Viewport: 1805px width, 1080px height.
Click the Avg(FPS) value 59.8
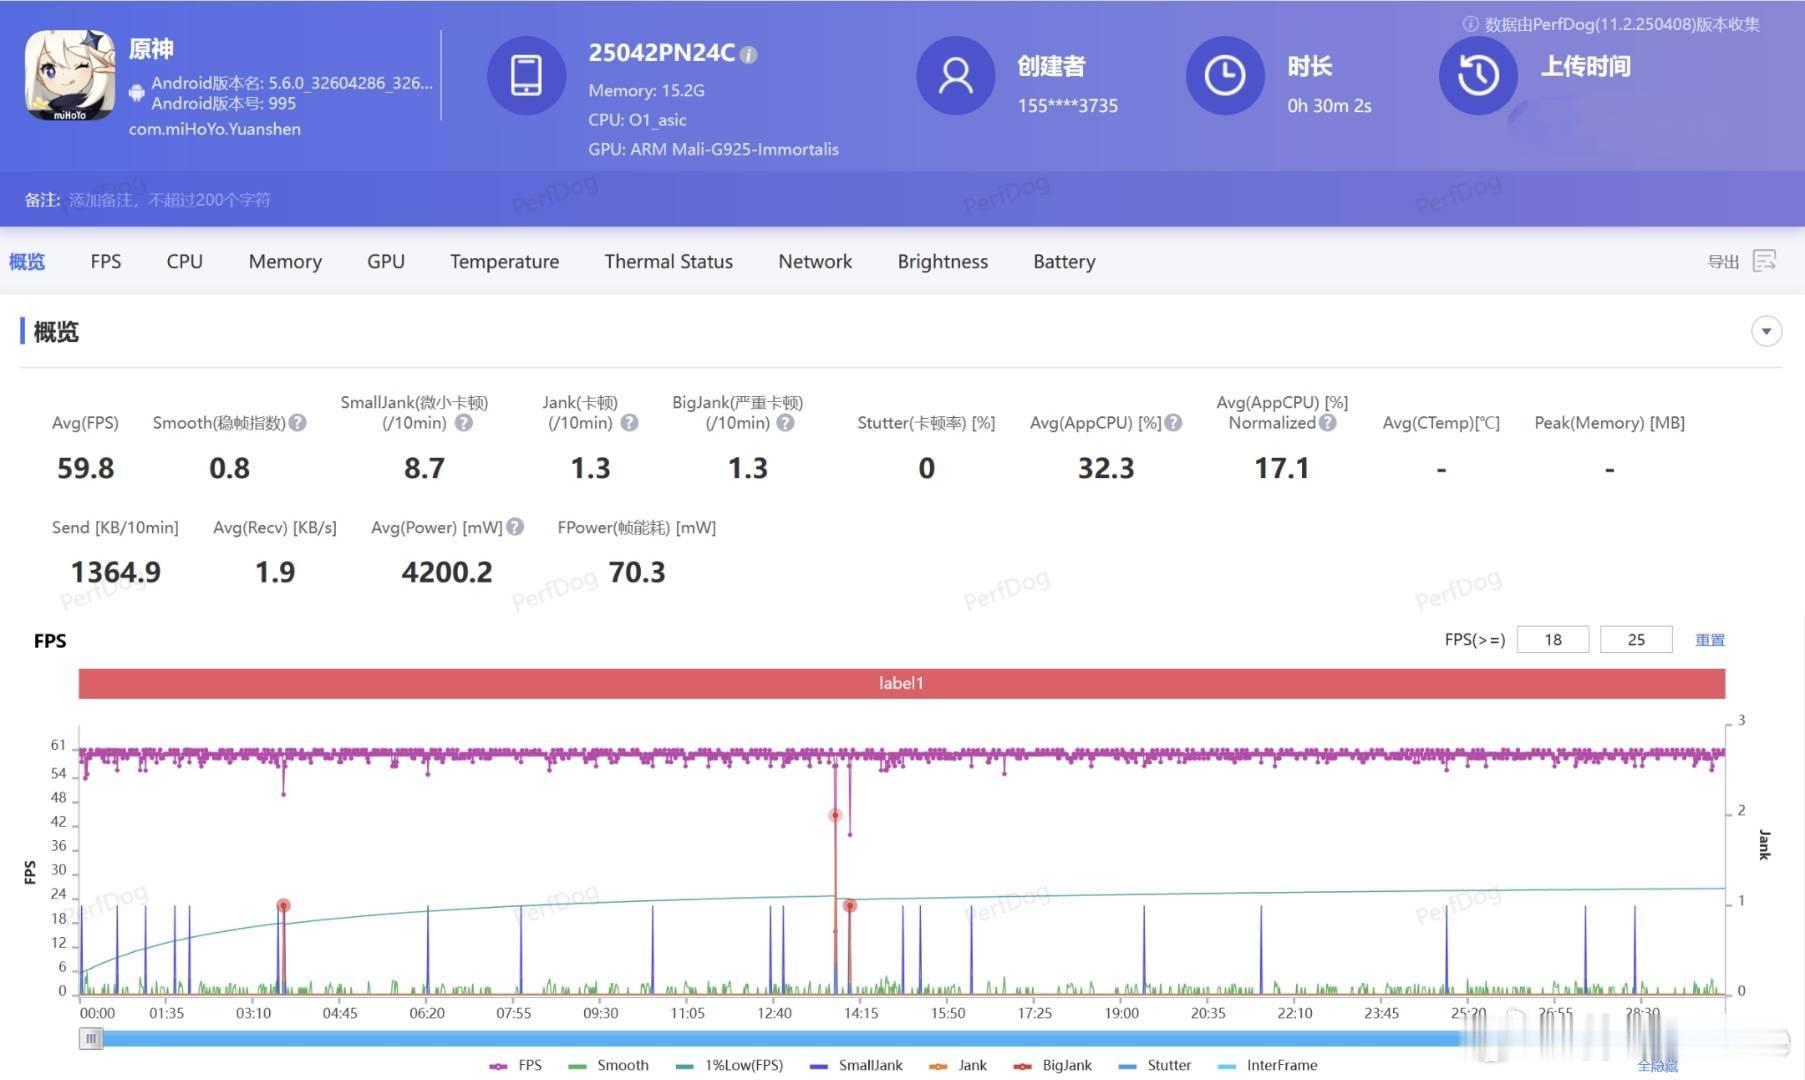85,468
